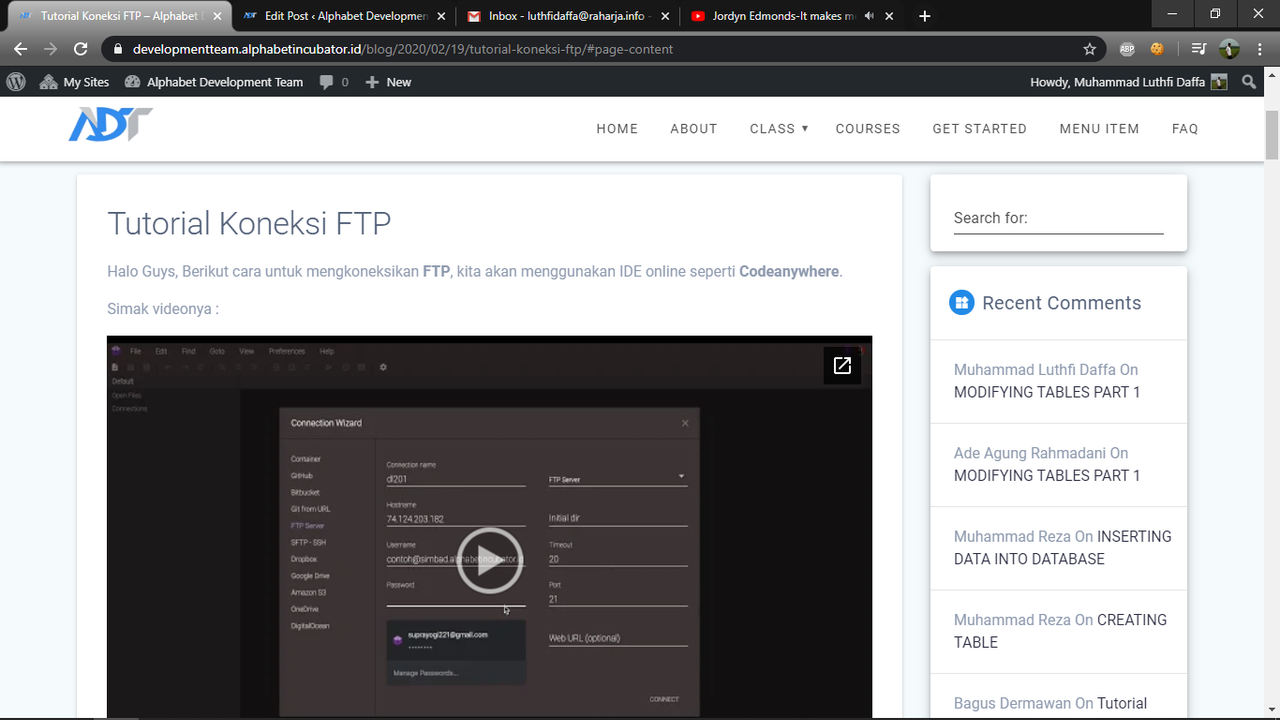Switch to the Gmail Inbox tab
The height and width of the screenshot is (720, 1280).
point(567,16)
